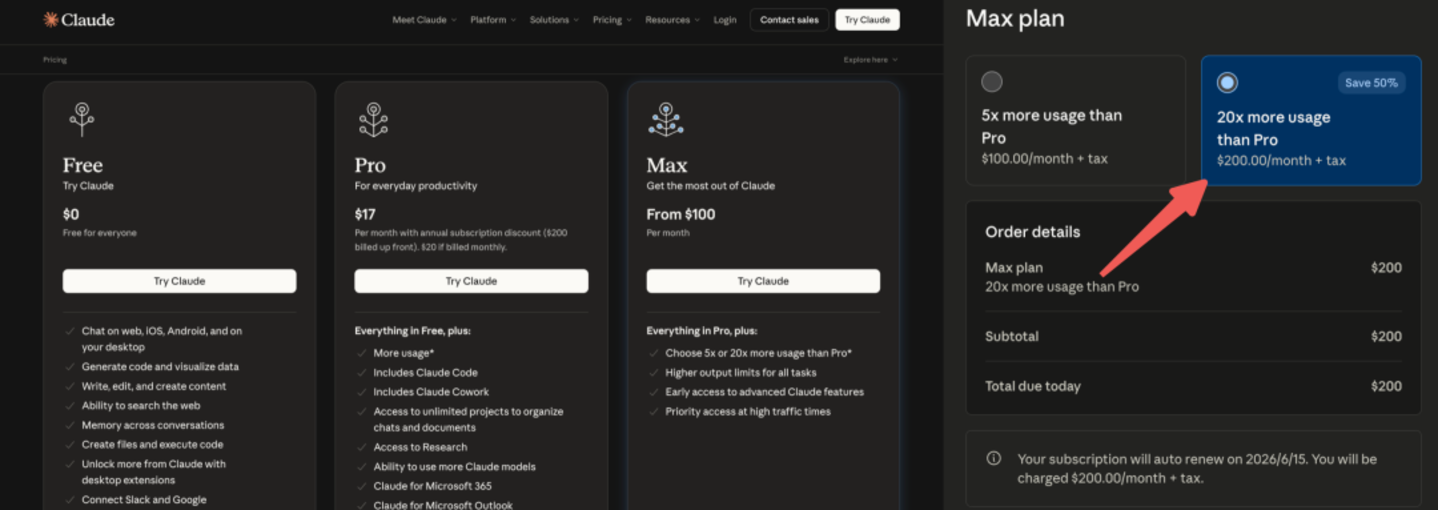Click the Max plan network icon
Image resolution: width=1438 pixels, height=510 pixels.
coord(666,119)
